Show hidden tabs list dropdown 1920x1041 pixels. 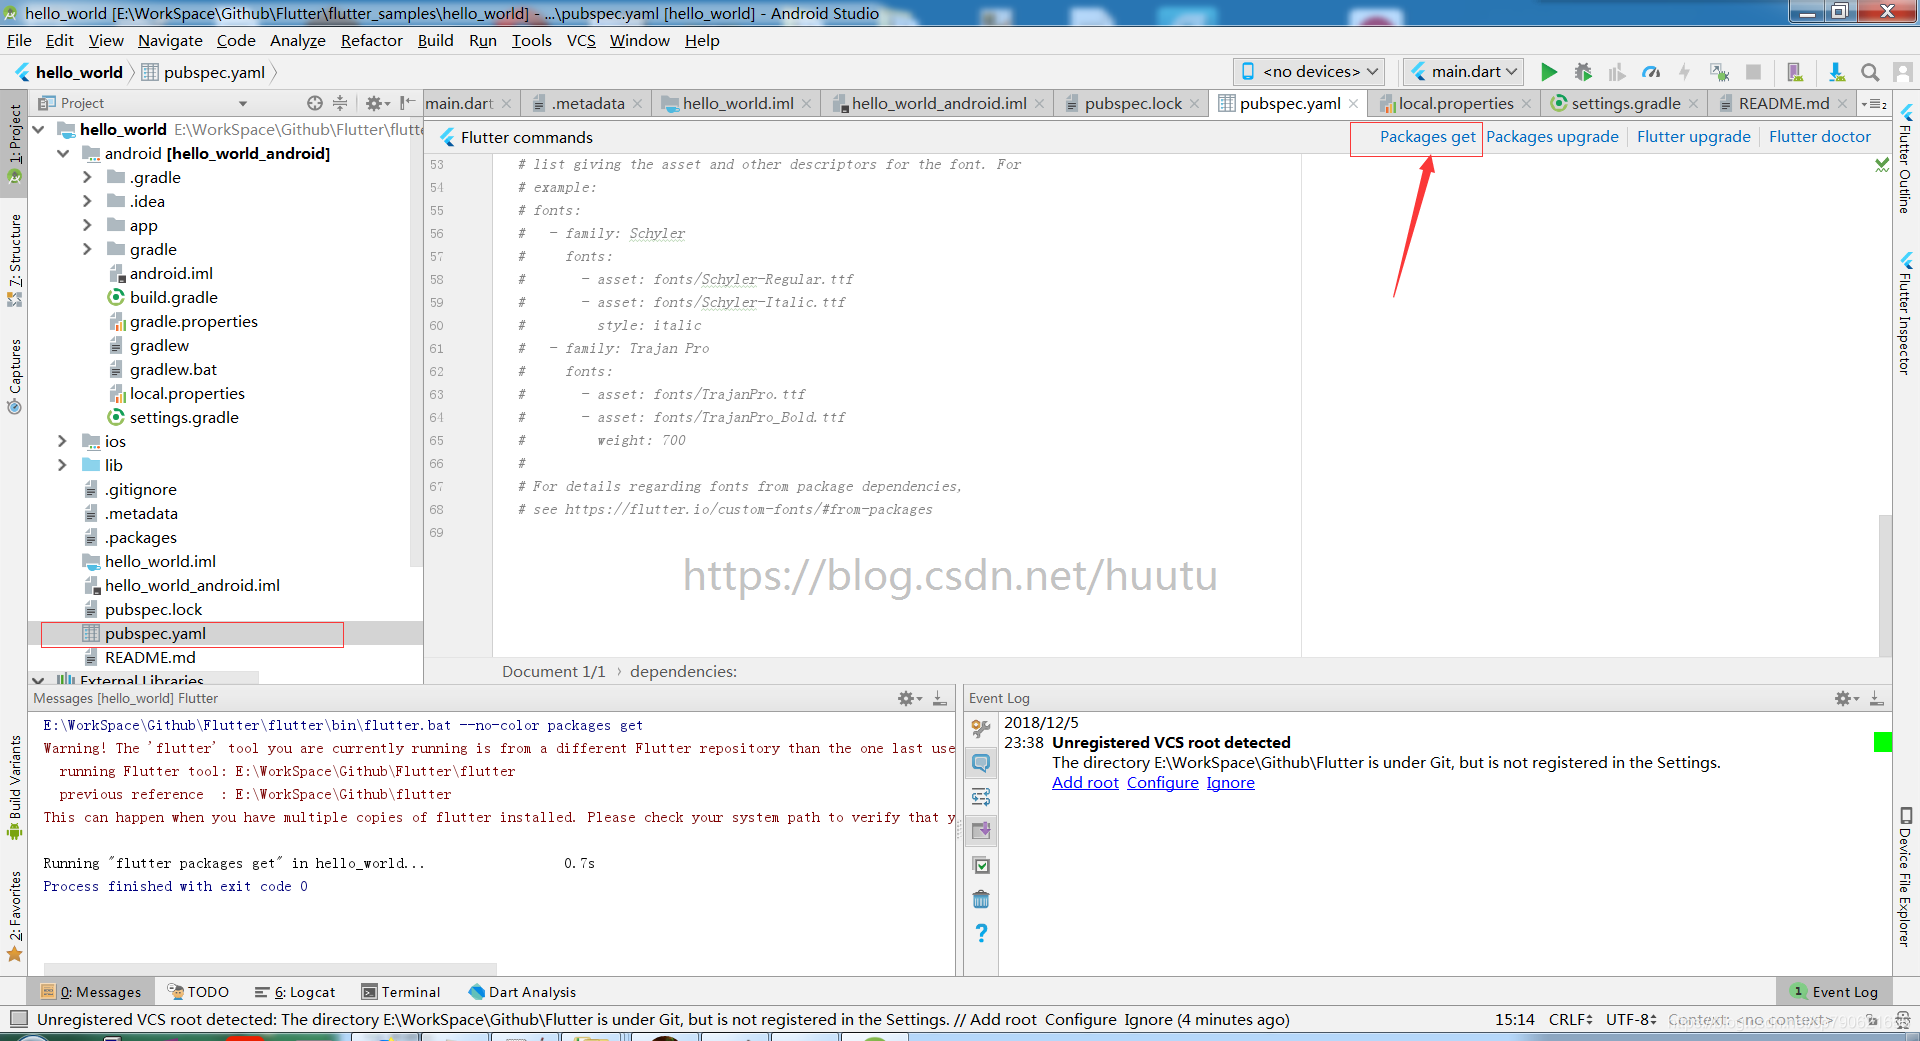click(1874, 104)
